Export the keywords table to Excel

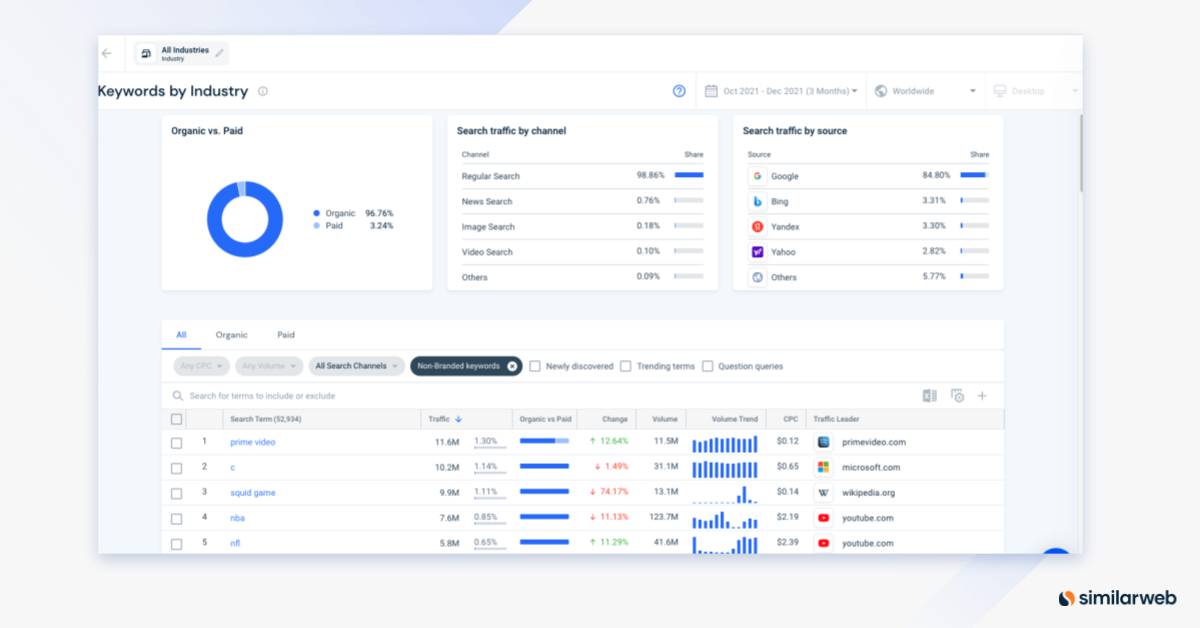point(929,396)
